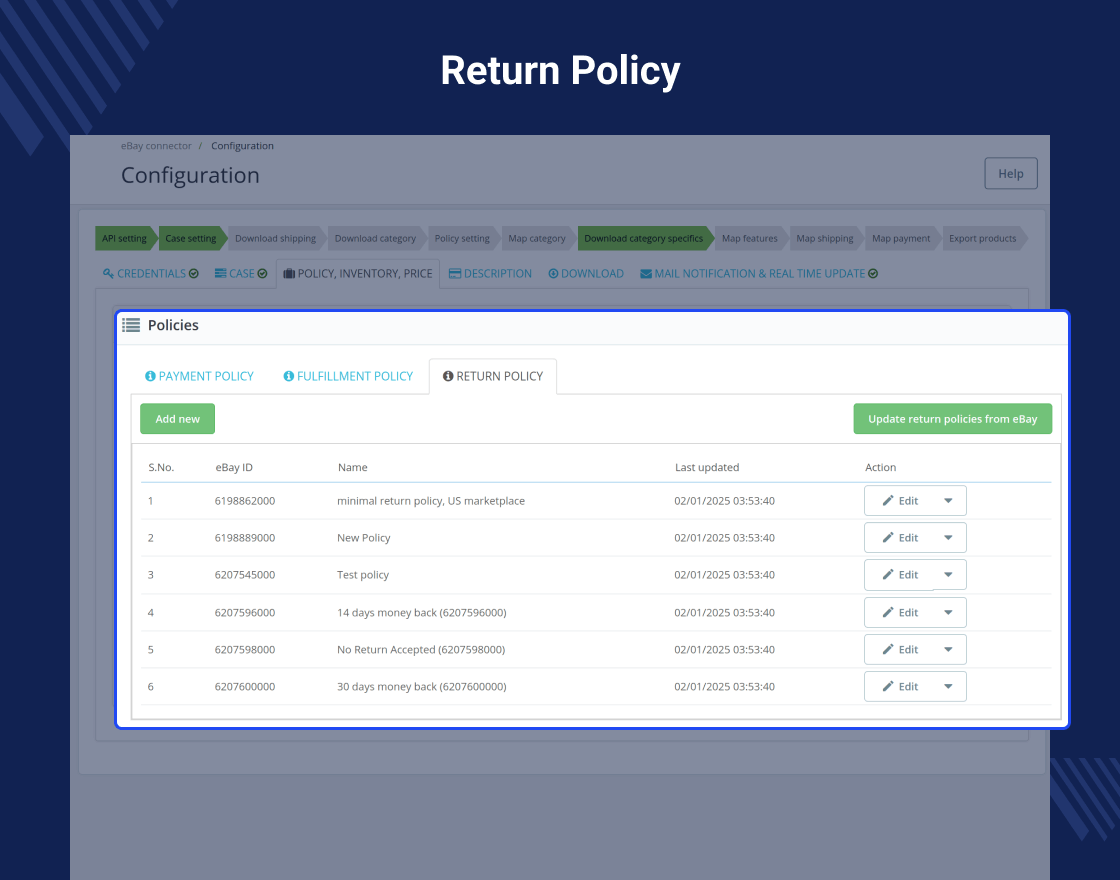This screenshot has width=1120, height=880.
Task: Open the DOWNLOAD tab
Action: click(x=586, y=274)
